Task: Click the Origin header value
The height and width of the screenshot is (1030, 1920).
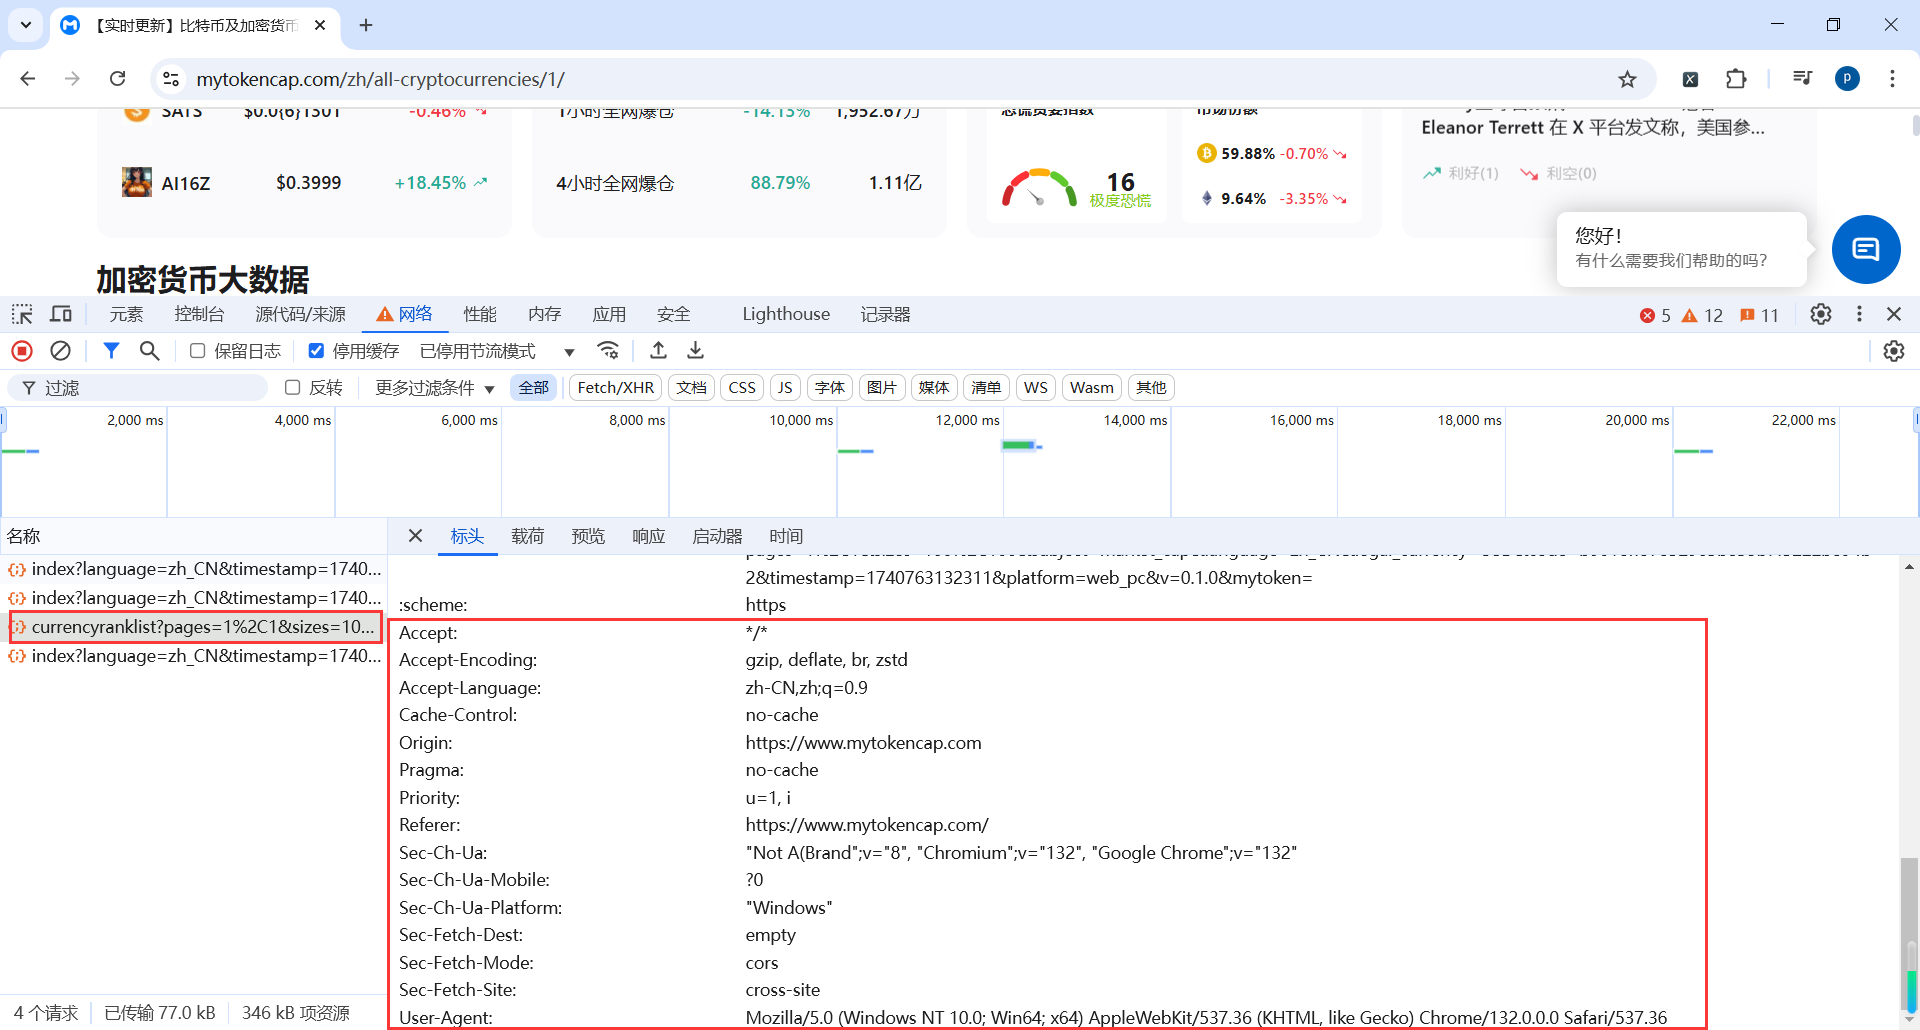Action: click(x=863, y=743)
